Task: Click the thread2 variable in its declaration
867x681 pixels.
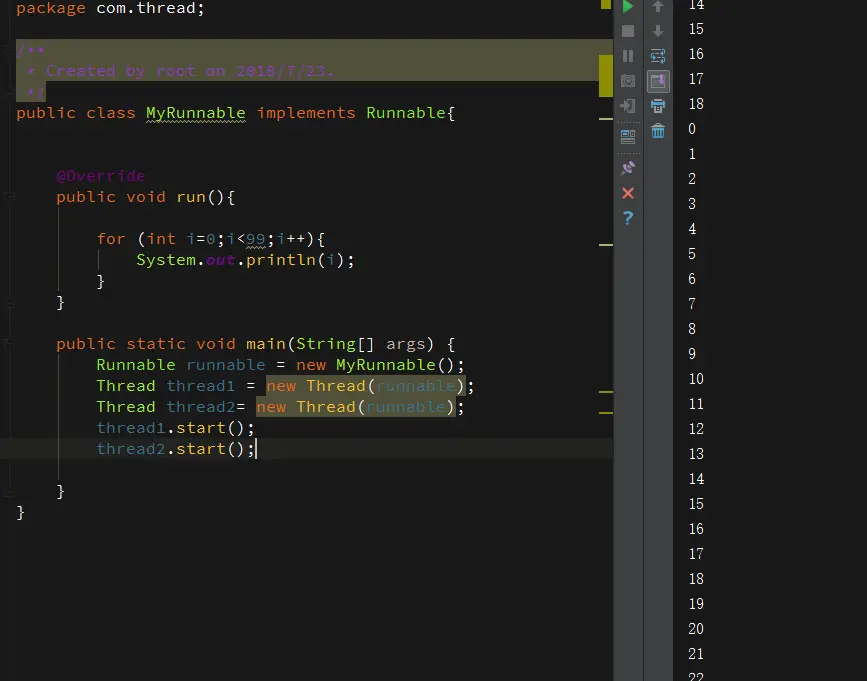Action: 201,407
